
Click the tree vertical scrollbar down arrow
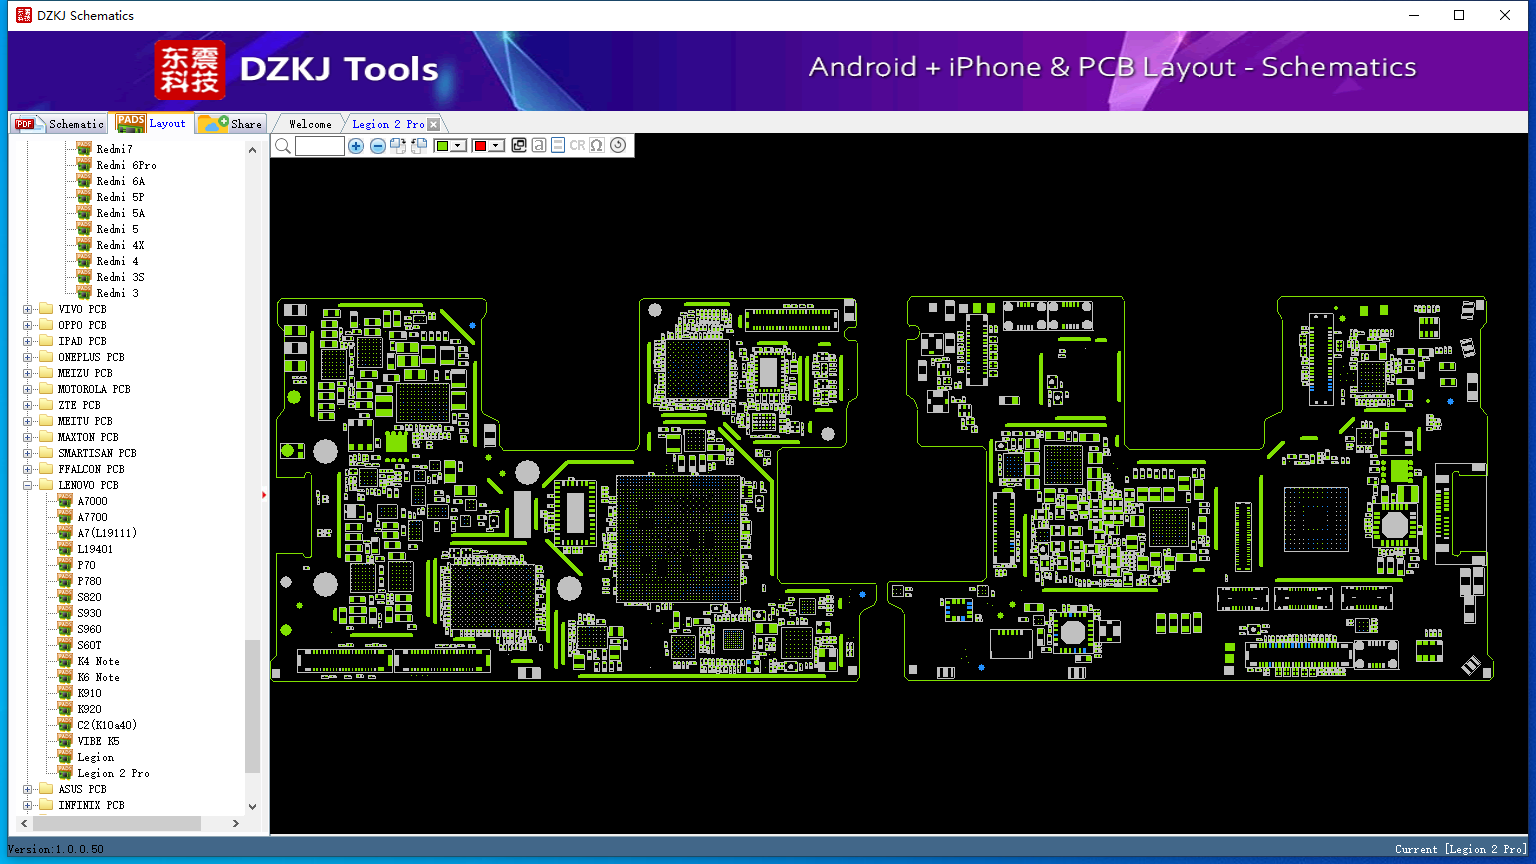[252, 806]
